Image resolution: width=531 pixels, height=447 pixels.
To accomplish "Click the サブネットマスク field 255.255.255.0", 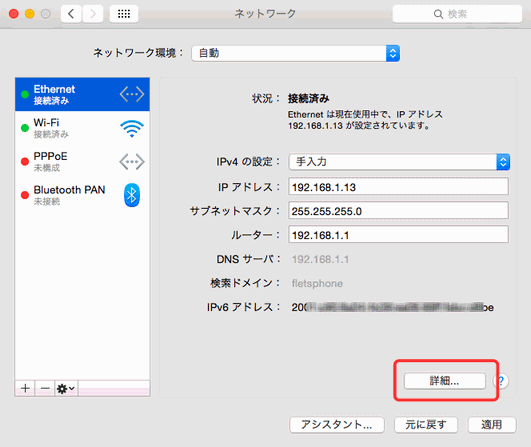I will click(398, 211).
